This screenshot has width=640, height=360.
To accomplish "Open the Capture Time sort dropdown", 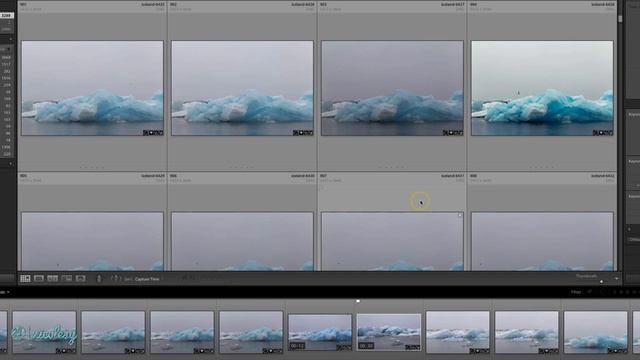I will pos(147,279).
